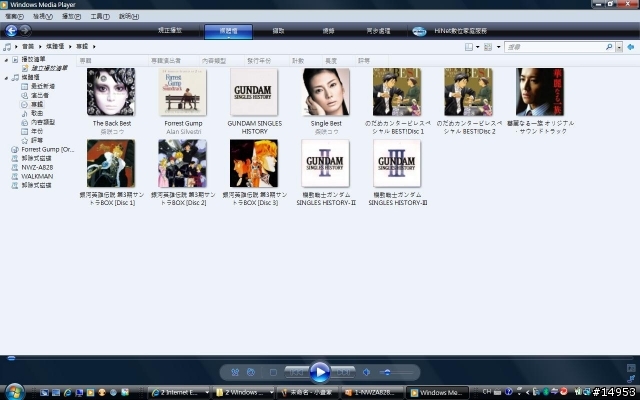Click the HiNet online store logo icon
Screen dimensions: 640x400
click(419, 31)
